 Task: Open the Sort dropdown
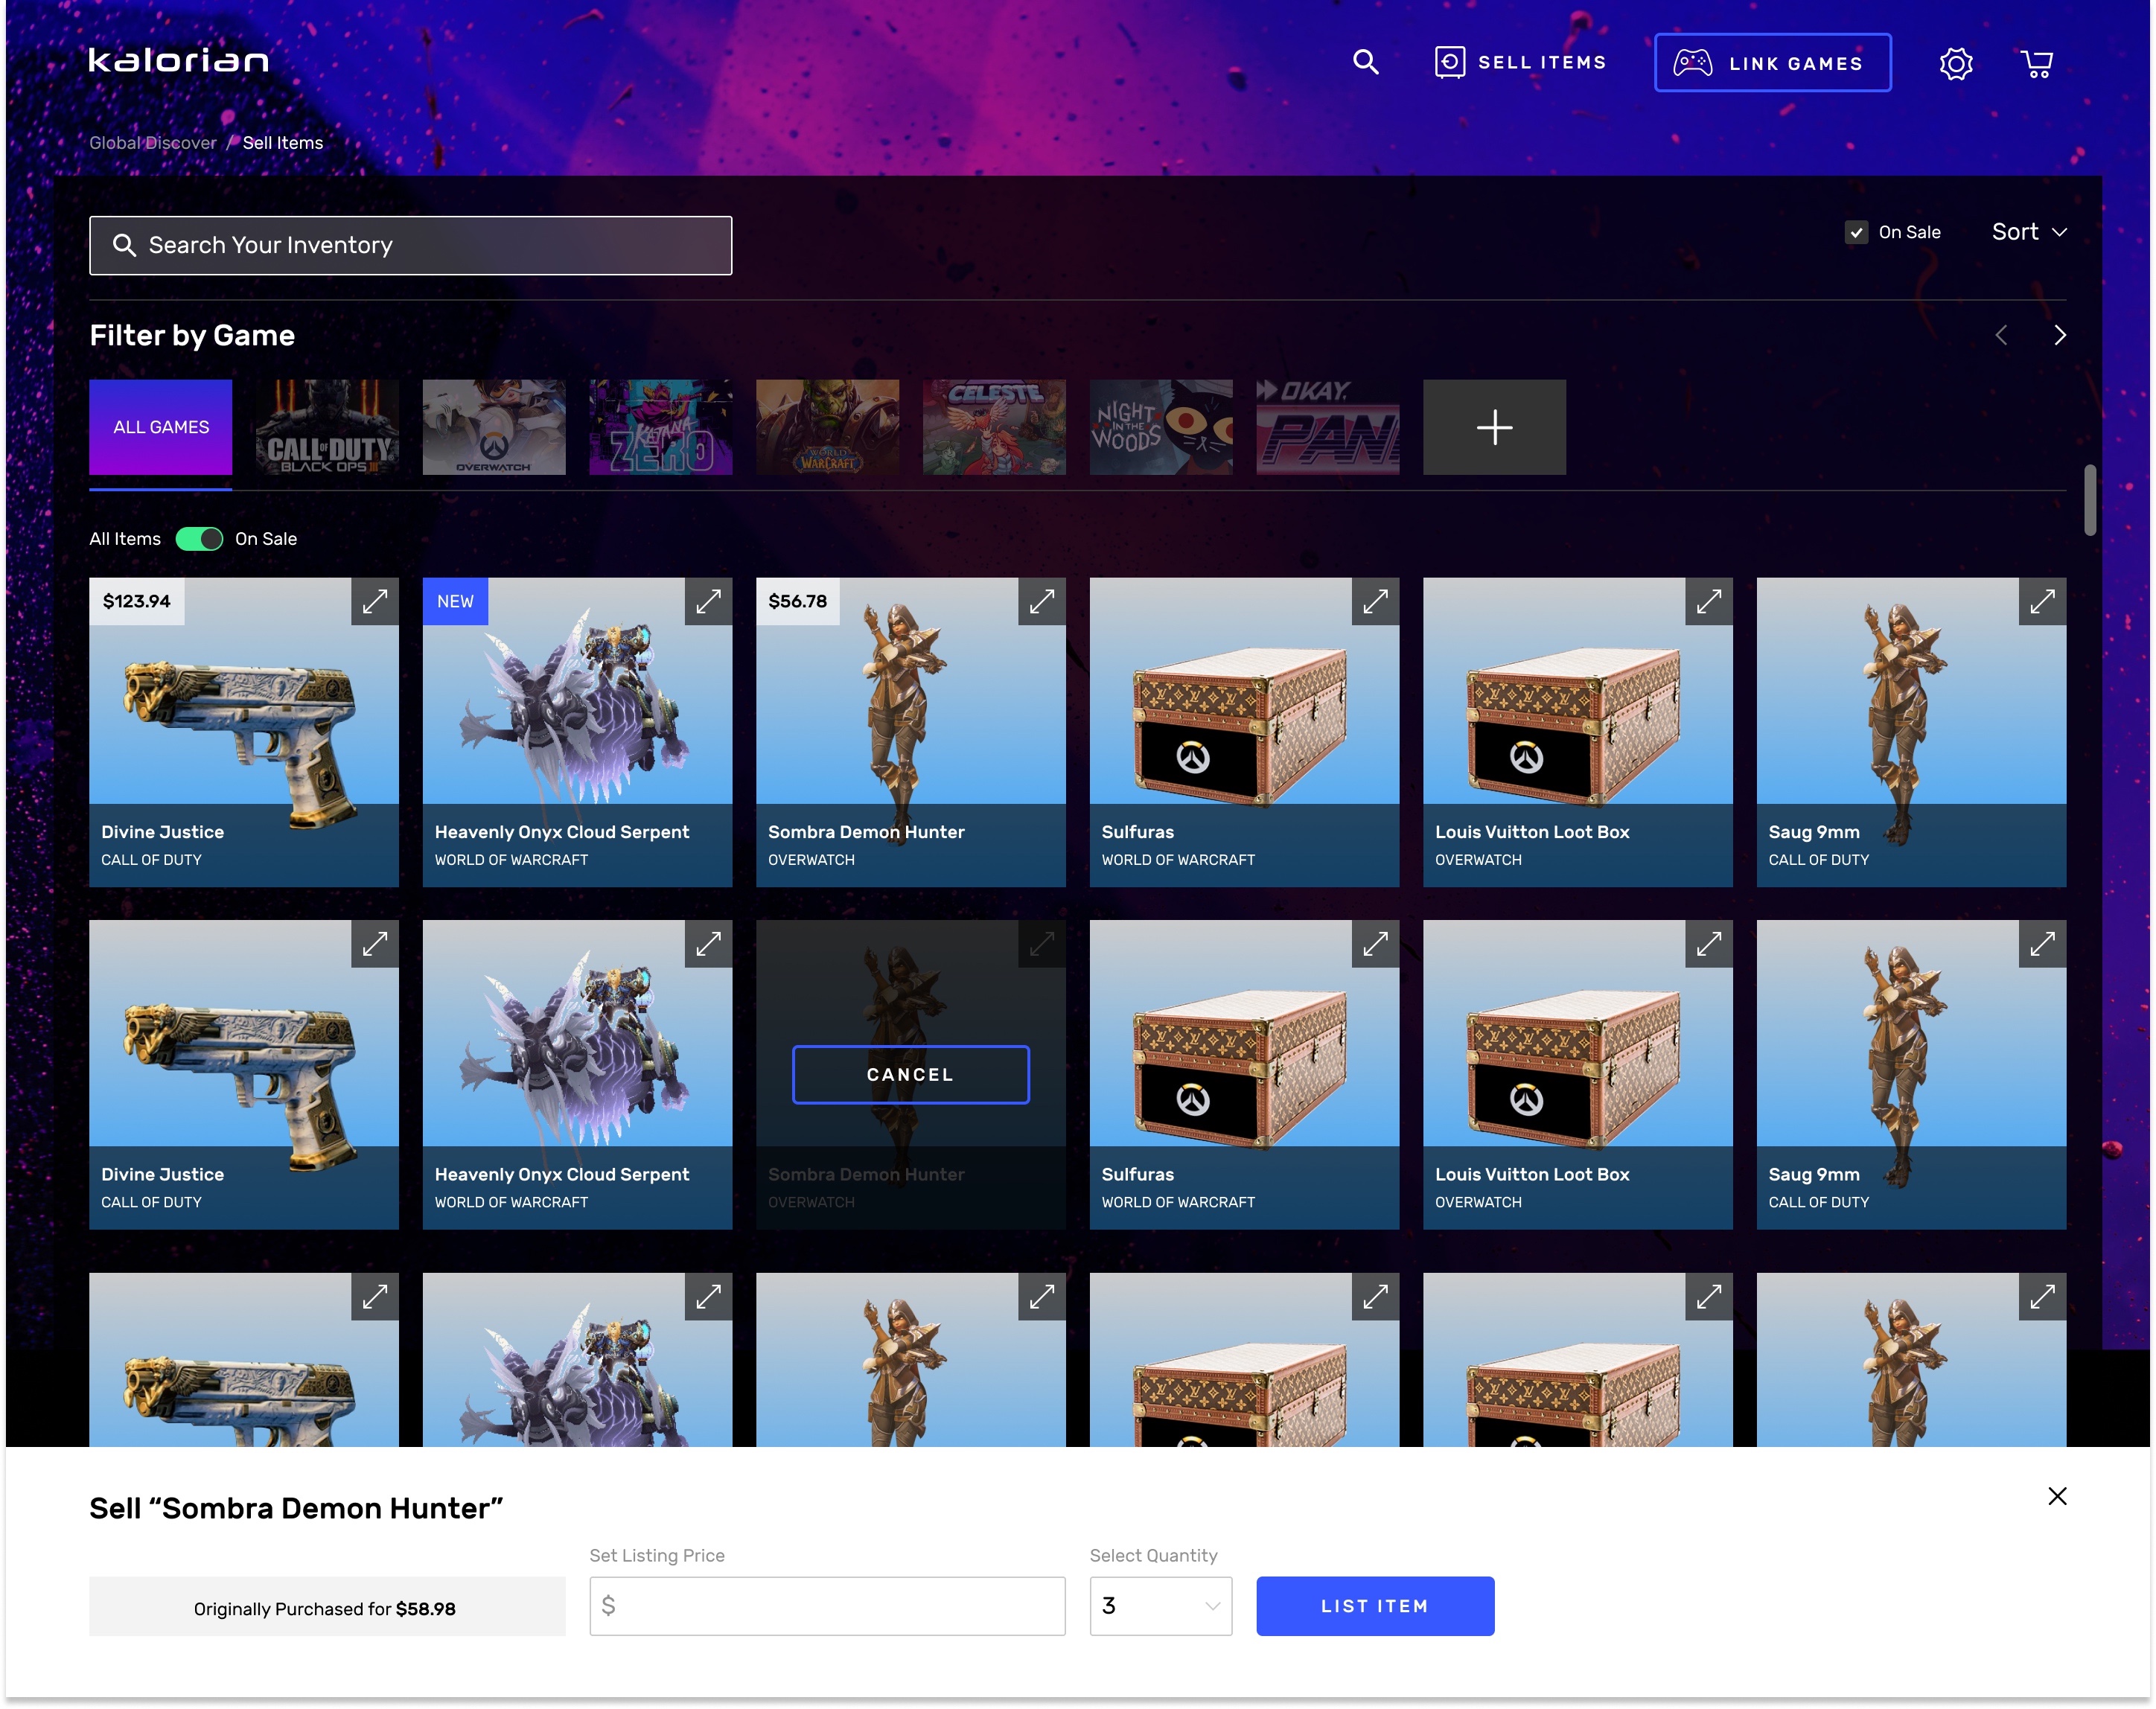coord(2027,232)
